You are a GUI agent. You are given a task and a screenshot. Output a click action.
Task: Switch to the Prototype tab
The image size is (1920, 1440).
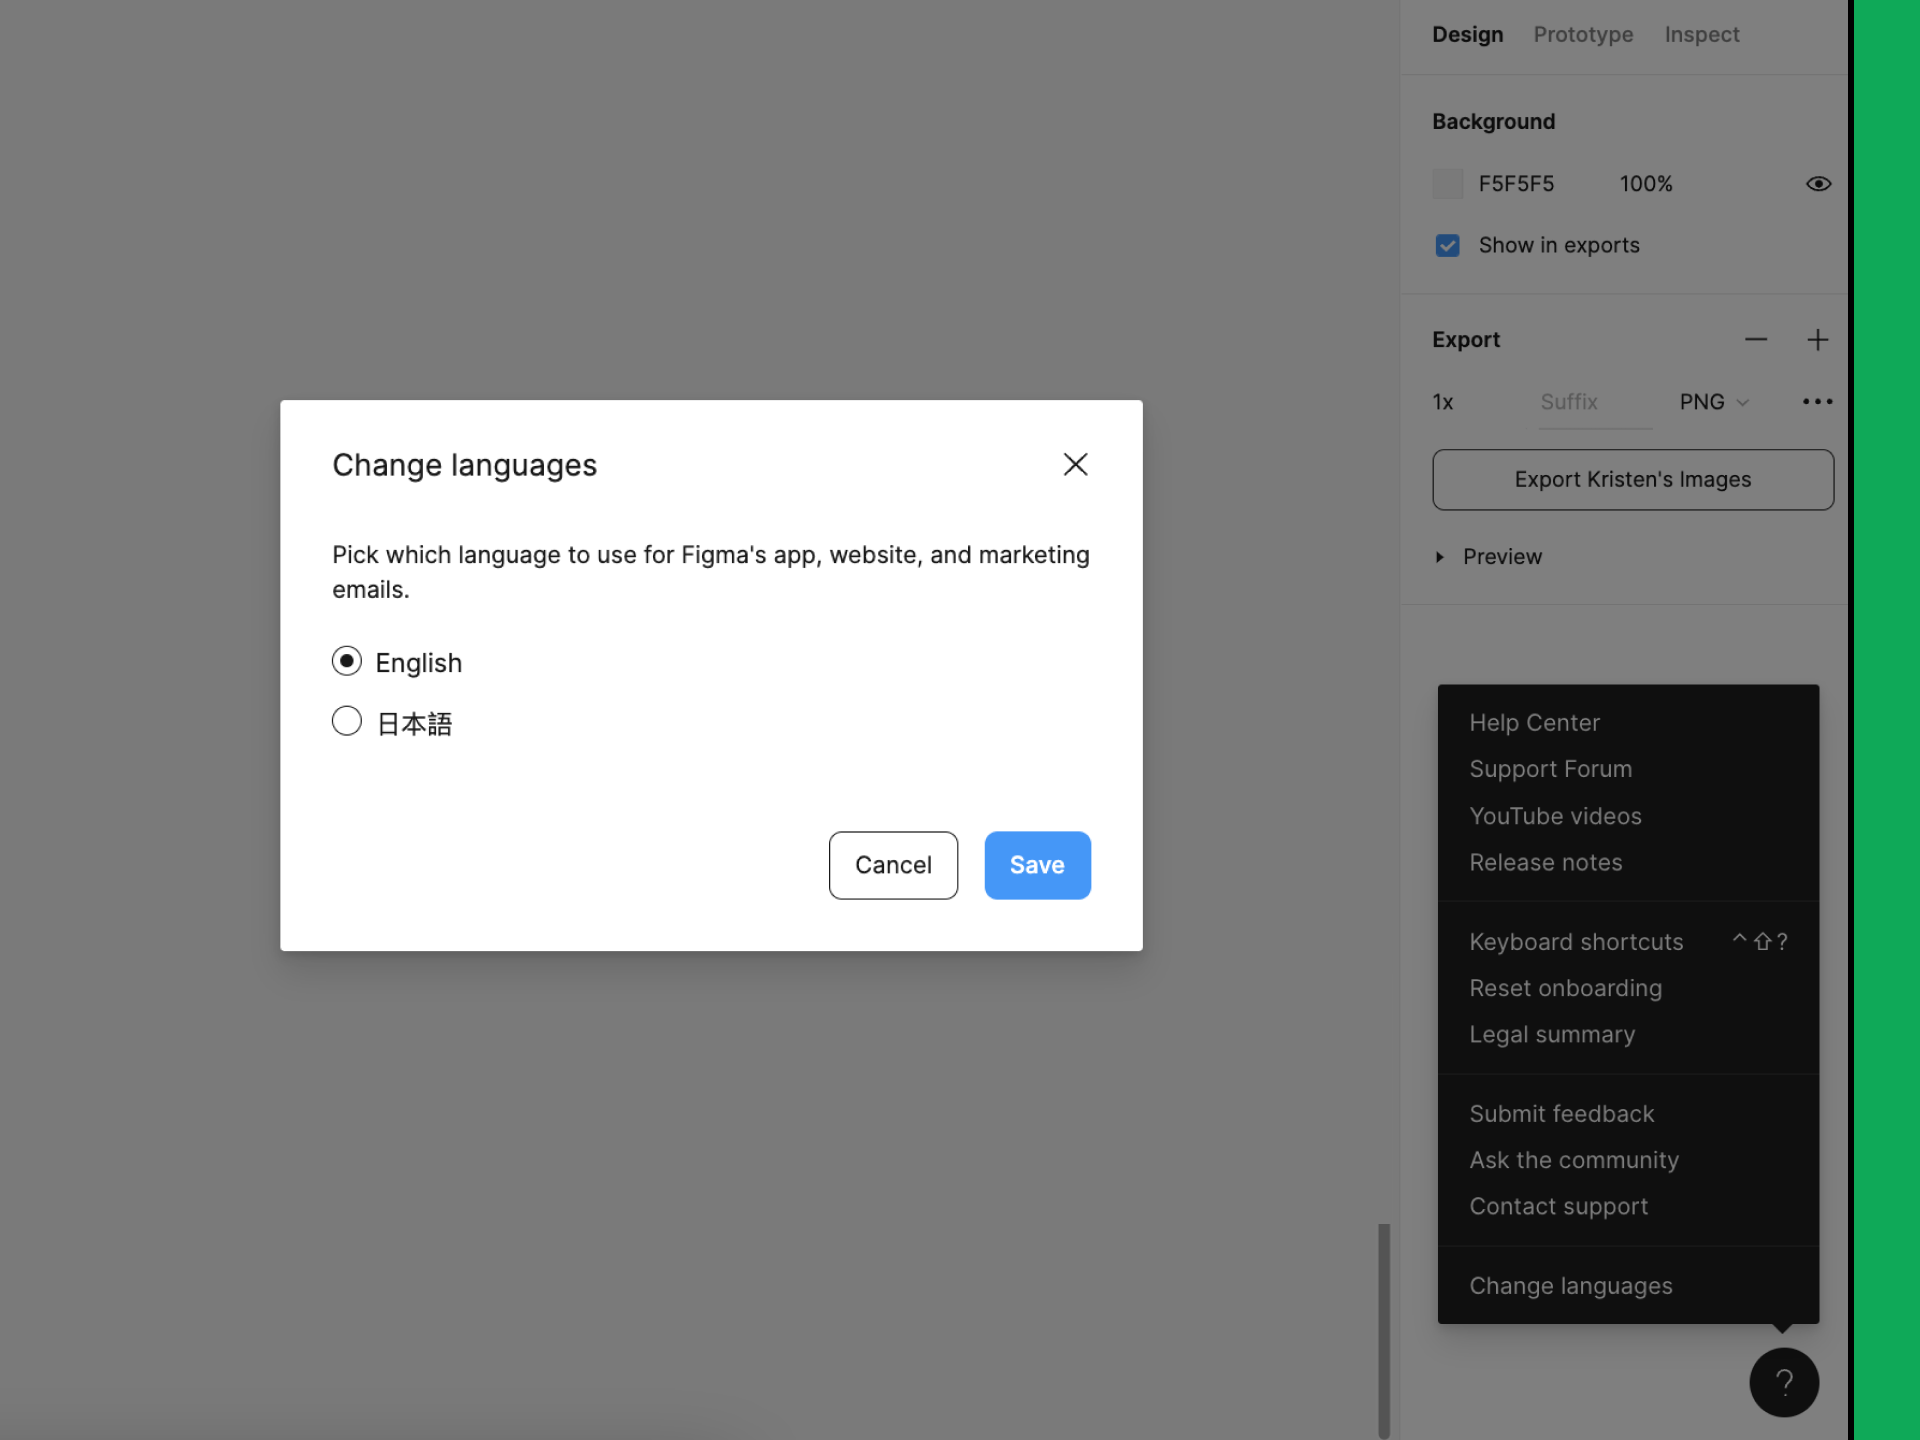point(1583,34)
